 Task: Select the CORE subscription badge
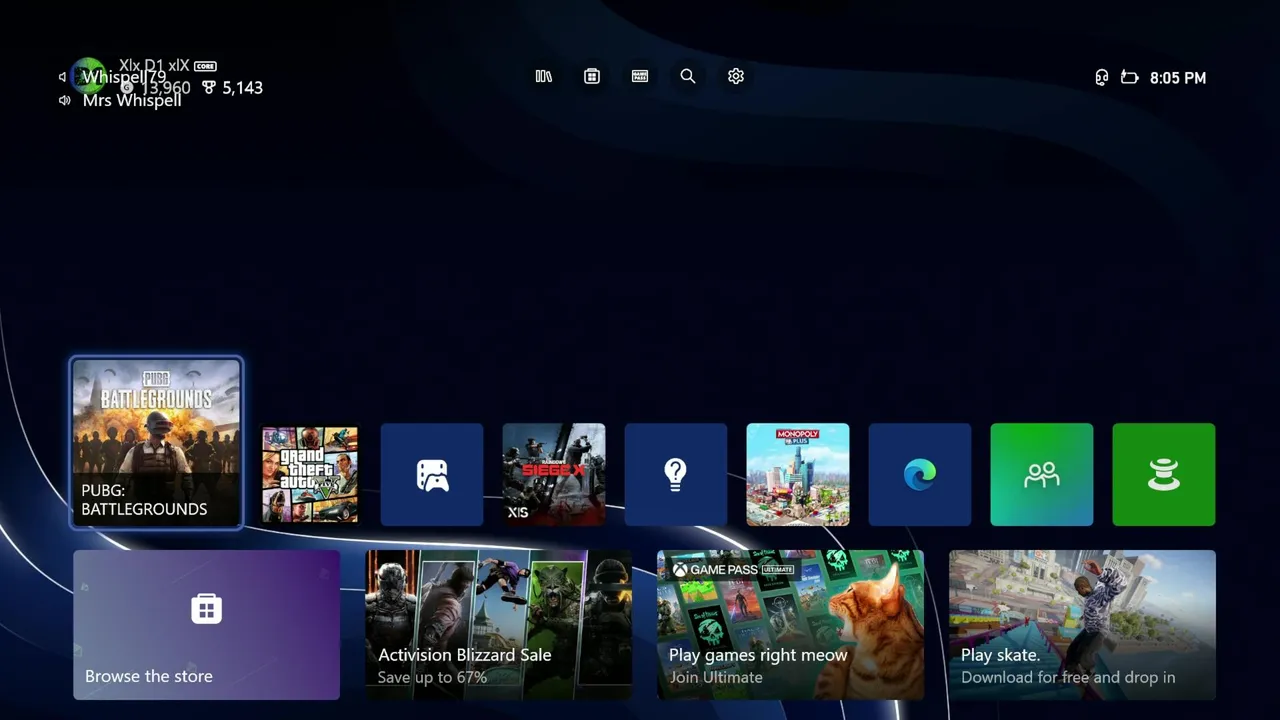[205, 66]
